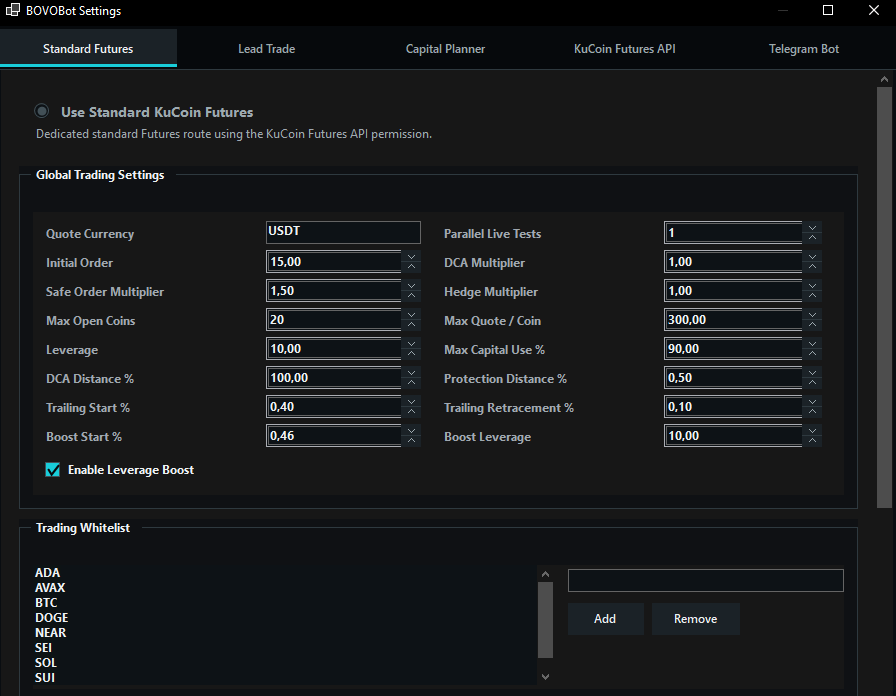Image resolution: width=896 pixels, height=696 pixels.
Task: Decrease the Boost Leverage value
Action: click(x=812, y=431)
